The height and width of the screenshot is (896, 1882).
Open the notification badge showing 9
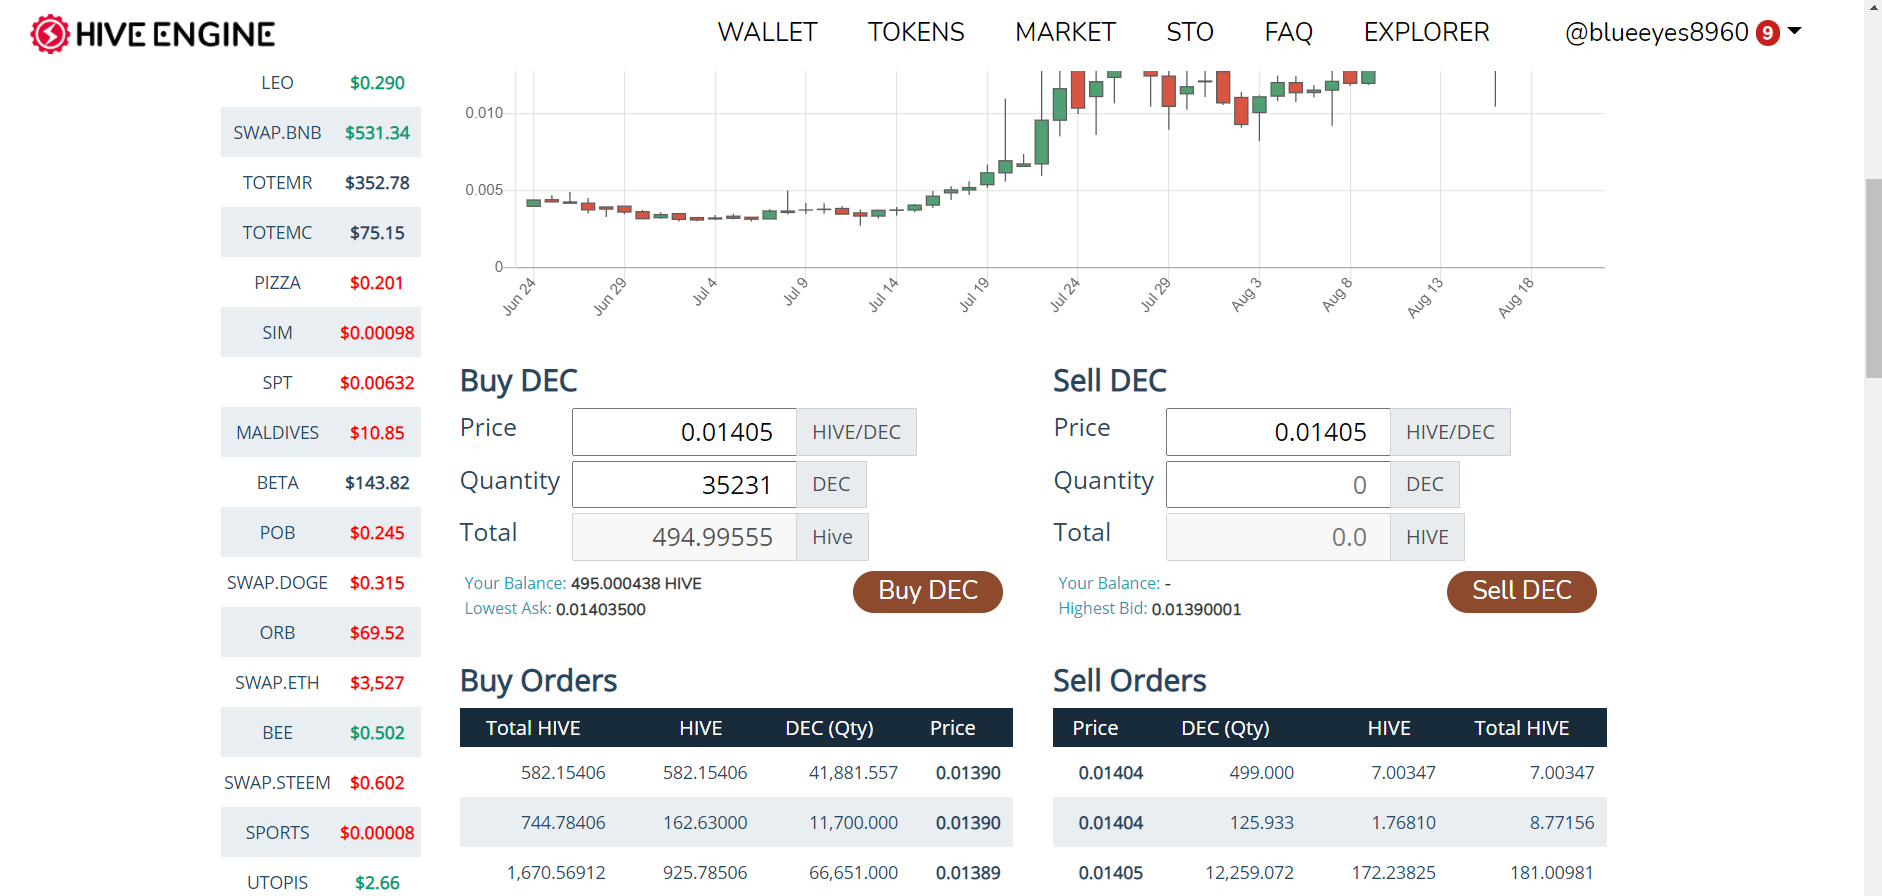[x=1767, y=33]
